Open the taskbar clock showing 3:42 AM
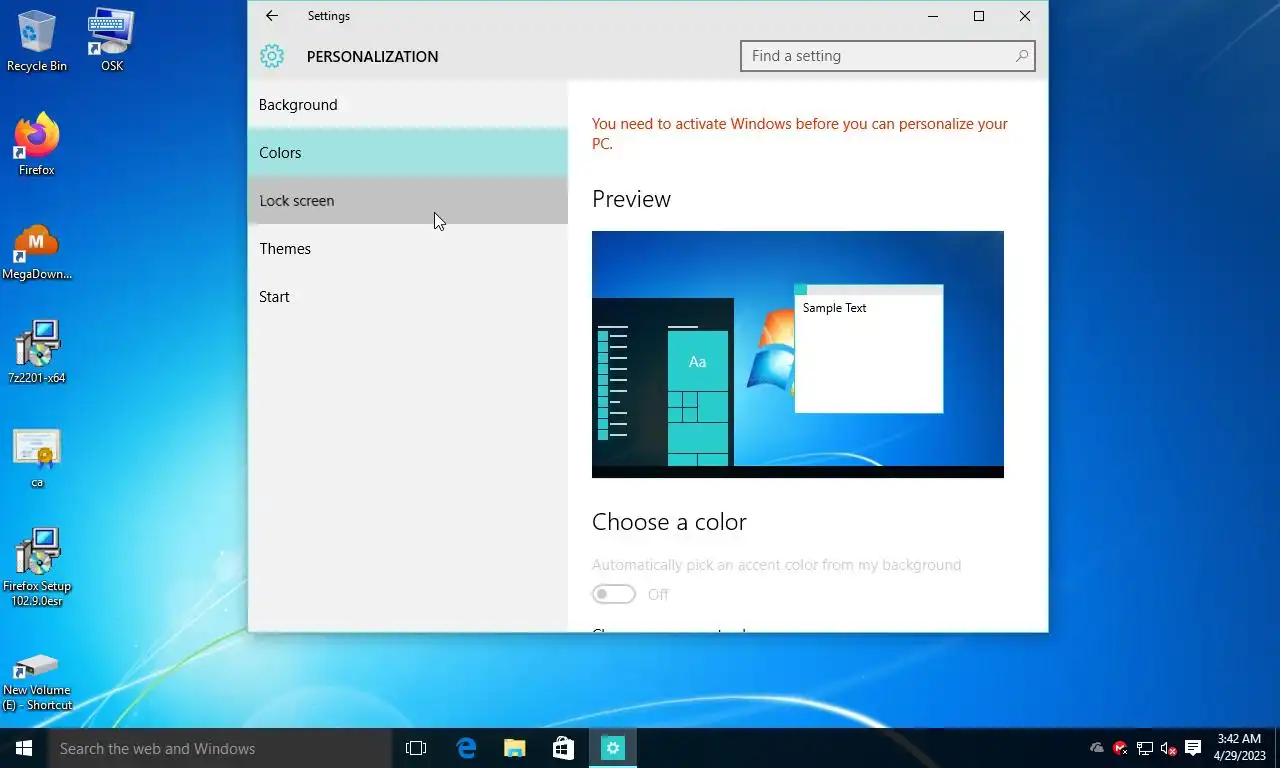 click(1240, 748)
